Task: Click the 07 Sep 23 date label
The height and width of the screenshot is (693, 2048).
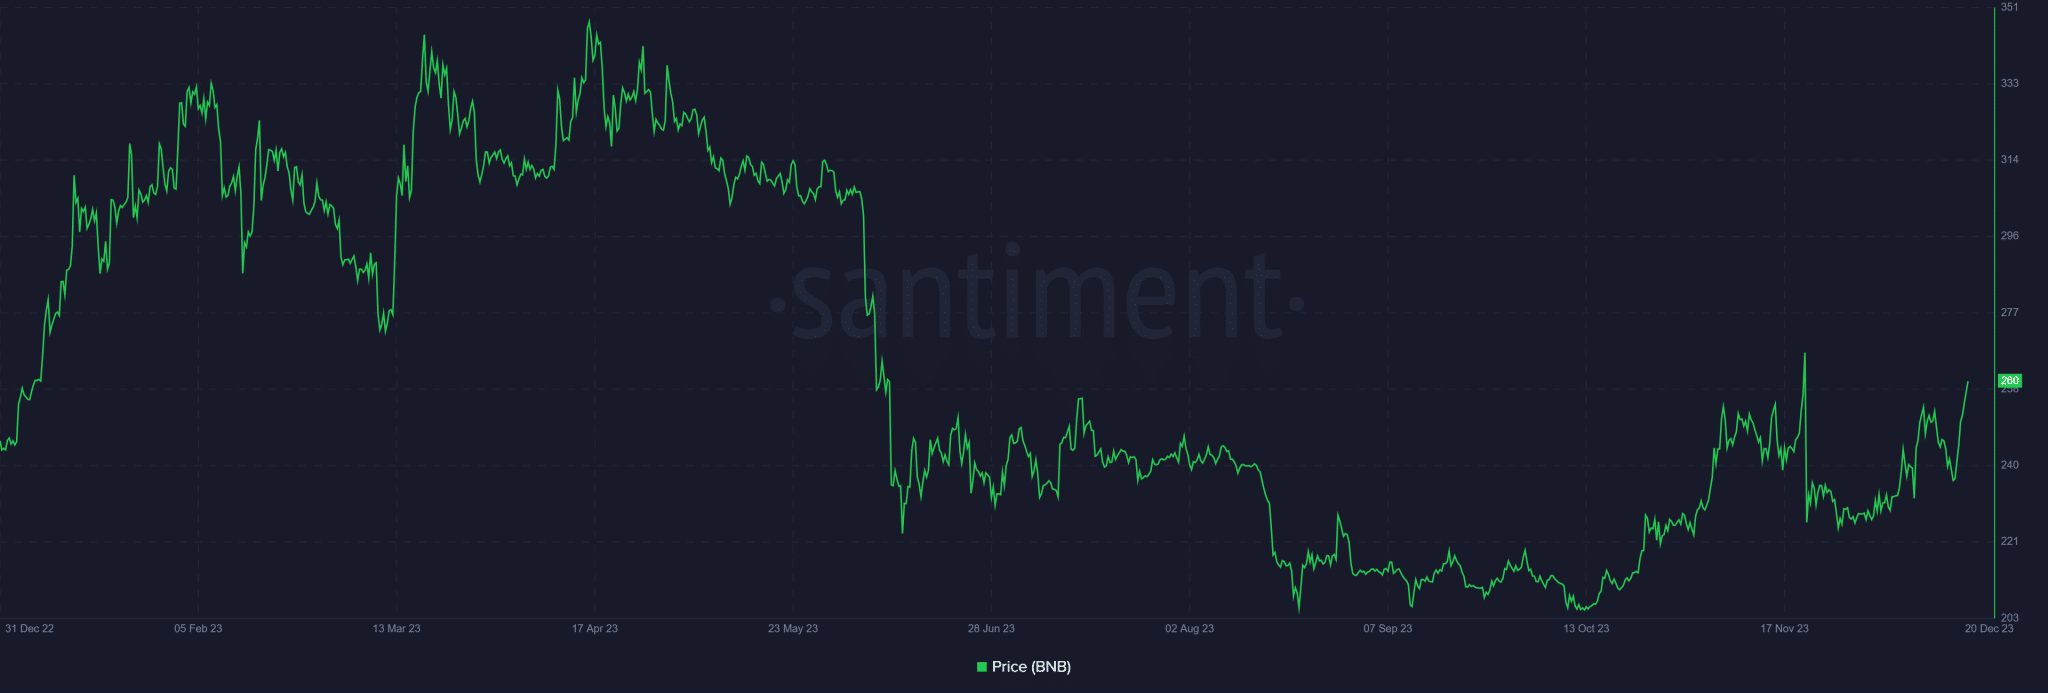Action: point(1388,629)
